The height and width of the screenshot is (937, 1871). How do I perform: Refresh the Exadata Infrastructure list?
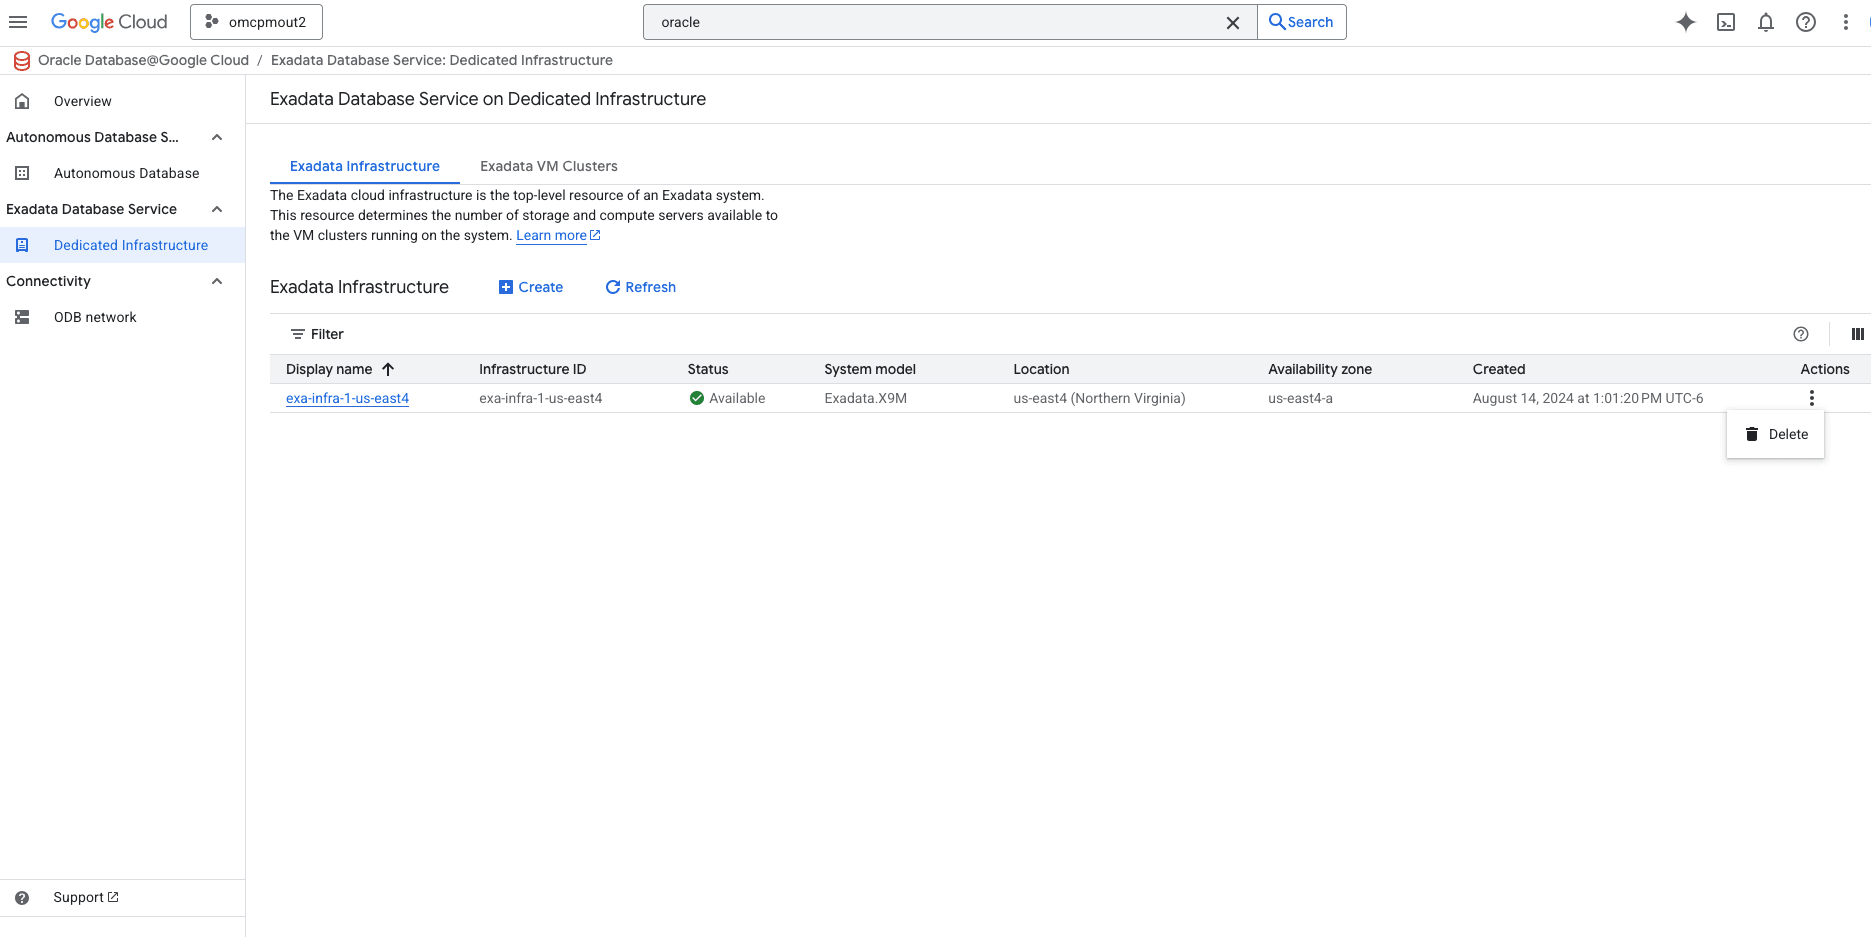tap(641, 287)
